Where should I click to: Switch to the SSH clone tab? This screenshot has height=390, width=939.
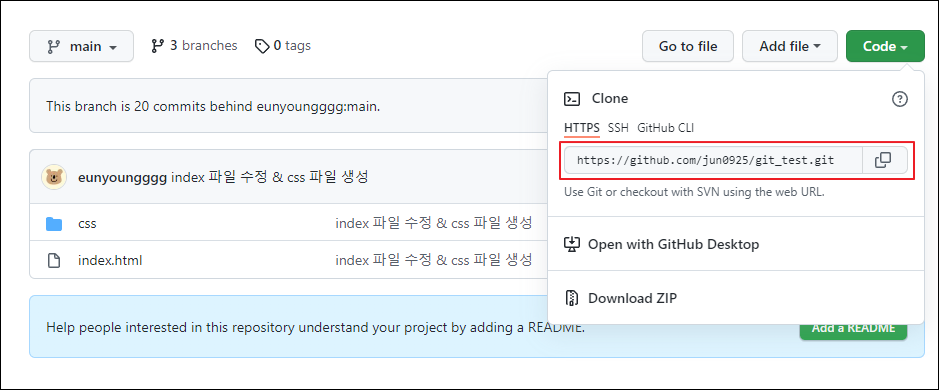pos(618,128)
